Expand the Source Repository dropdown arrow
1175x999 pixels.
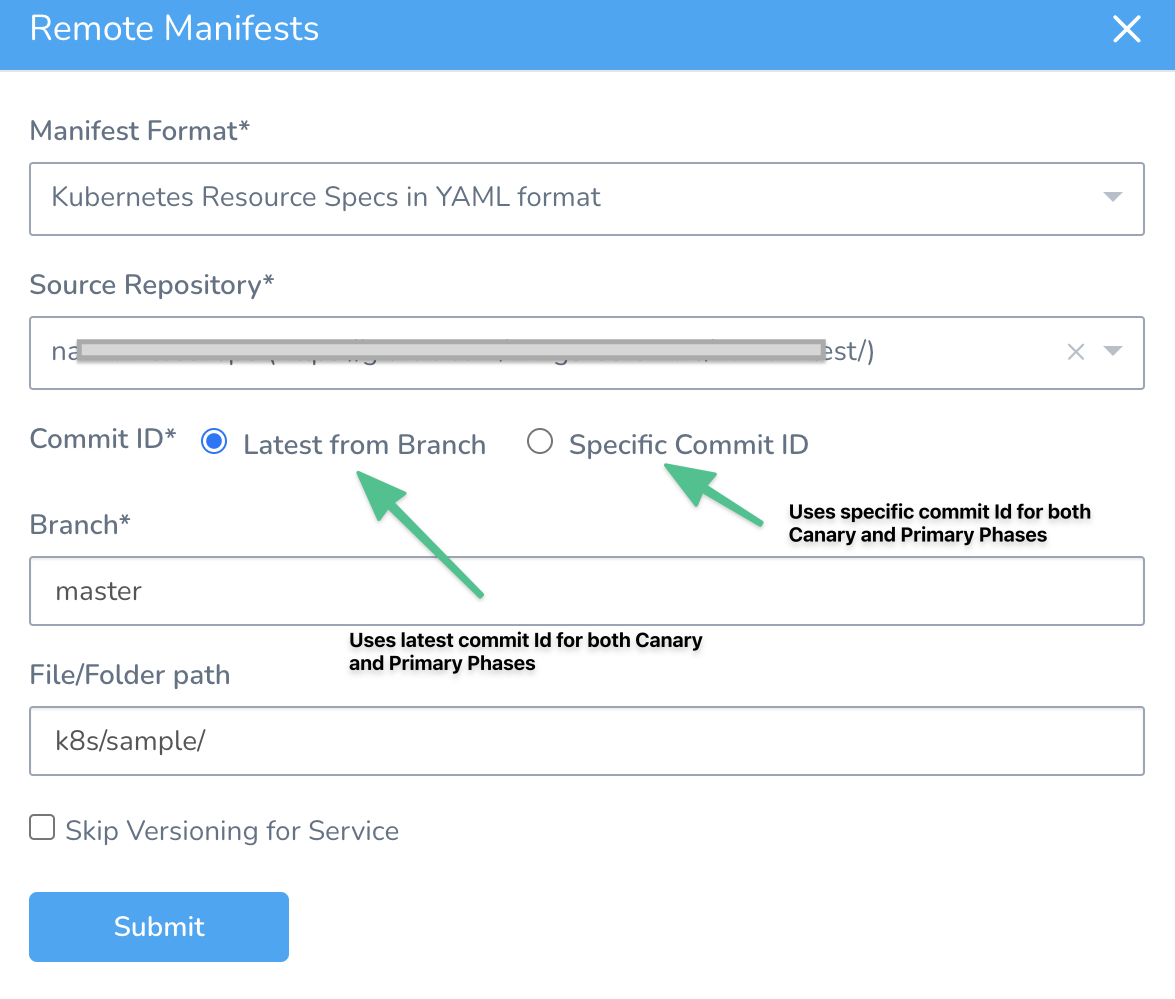1112,351
